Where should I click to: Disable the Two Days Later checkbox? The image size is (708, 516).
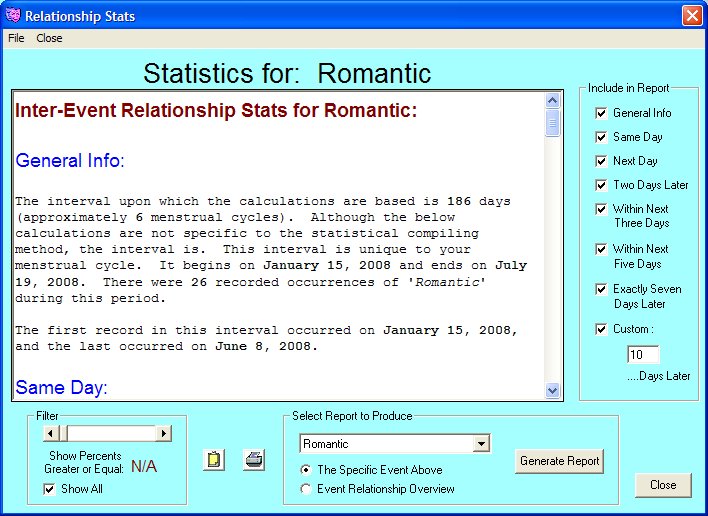coord(601,185)
